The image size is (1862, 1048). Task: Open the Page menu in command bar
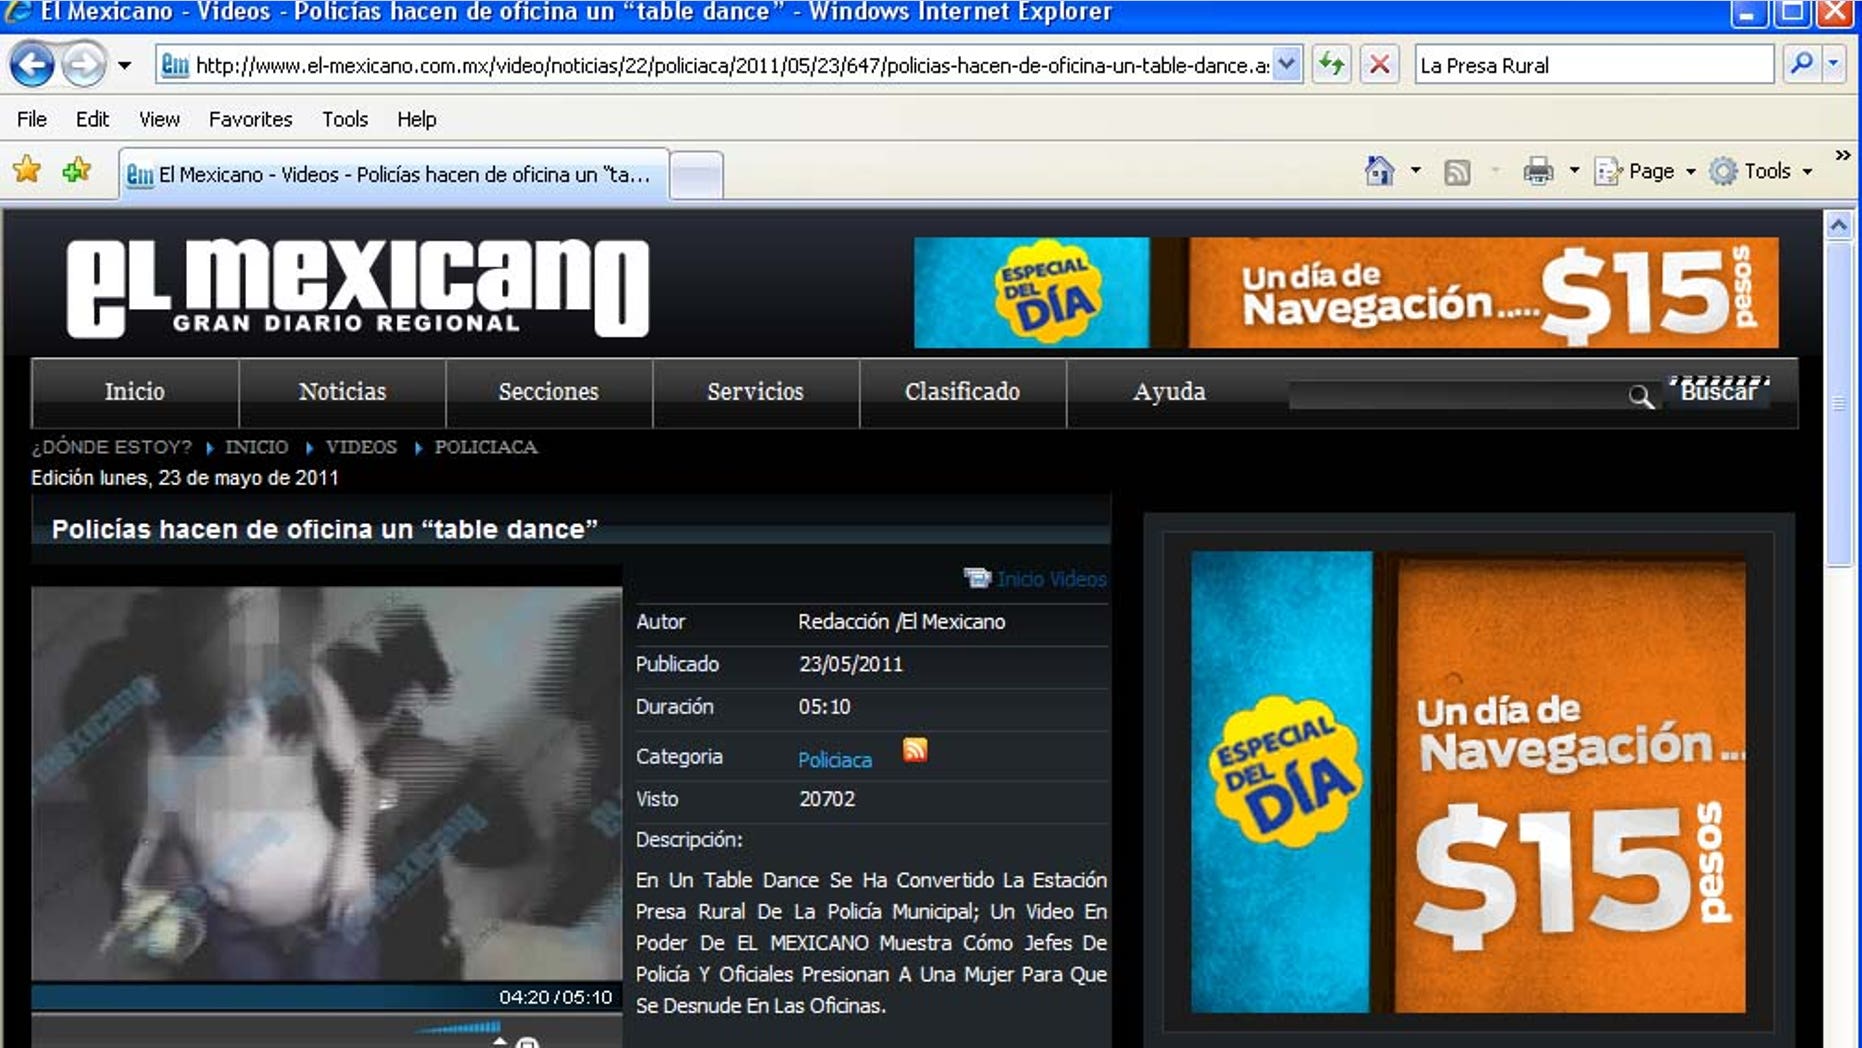click(x=1644, y=172)
